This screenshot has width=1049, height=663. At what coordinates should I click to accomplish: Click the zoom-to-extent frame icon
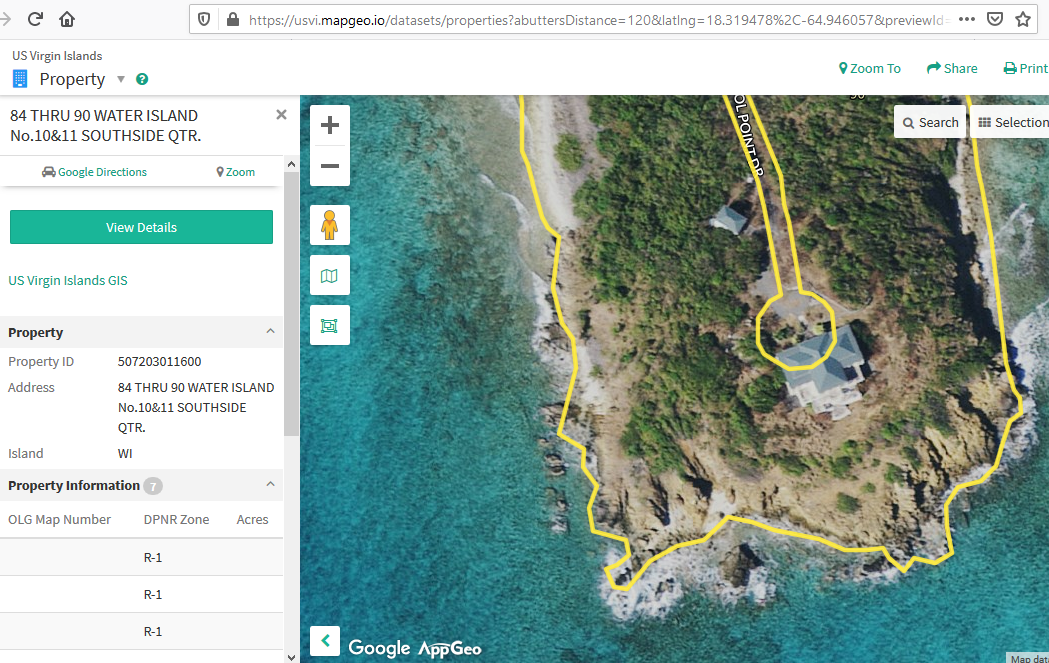coord(330,325)
